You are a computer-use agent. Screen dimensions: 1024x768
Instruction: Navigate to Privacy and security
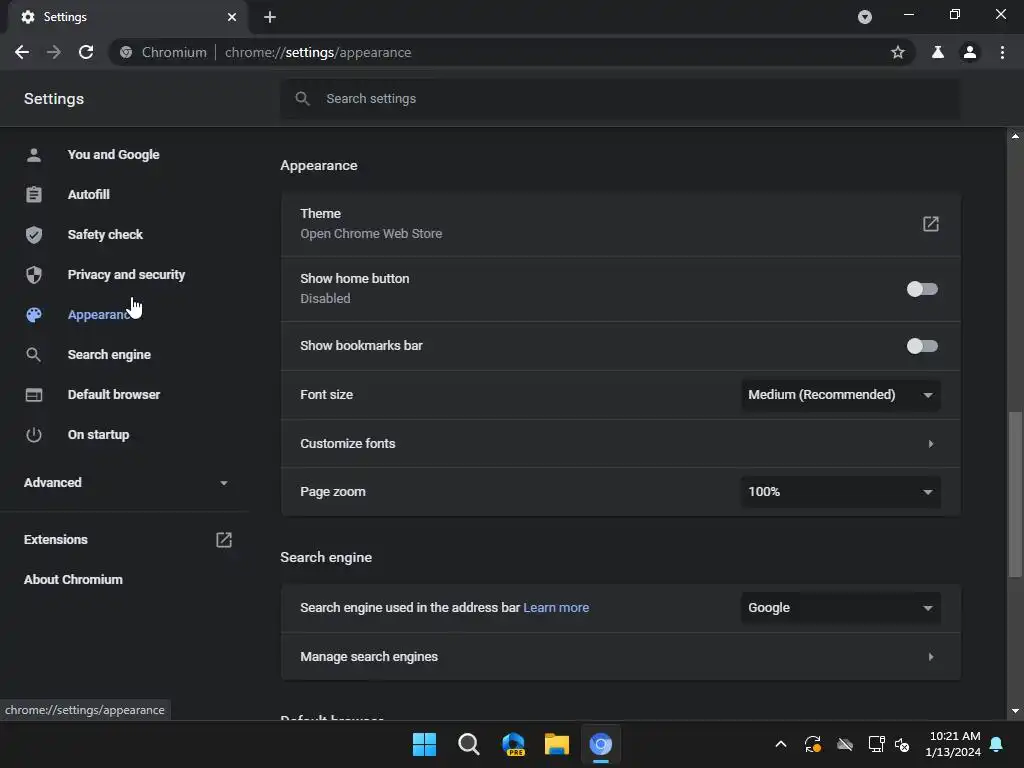click(x=126, y=274)
